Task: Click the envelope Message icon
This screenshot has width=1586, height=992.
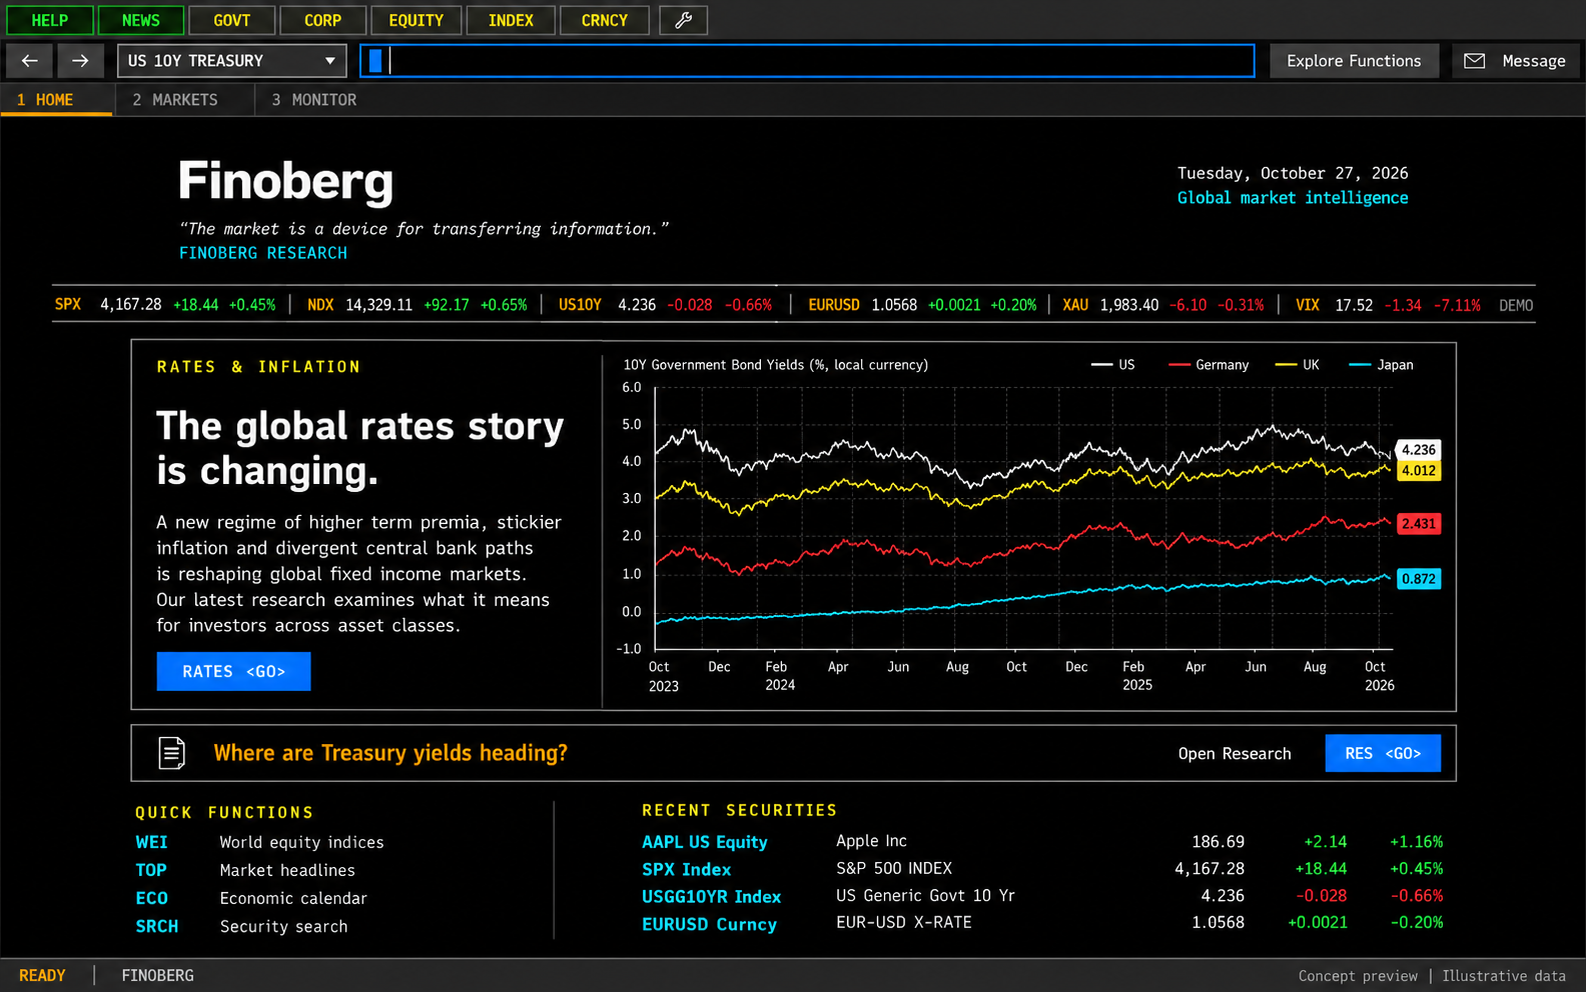Action: click(x=1474, y=61)
